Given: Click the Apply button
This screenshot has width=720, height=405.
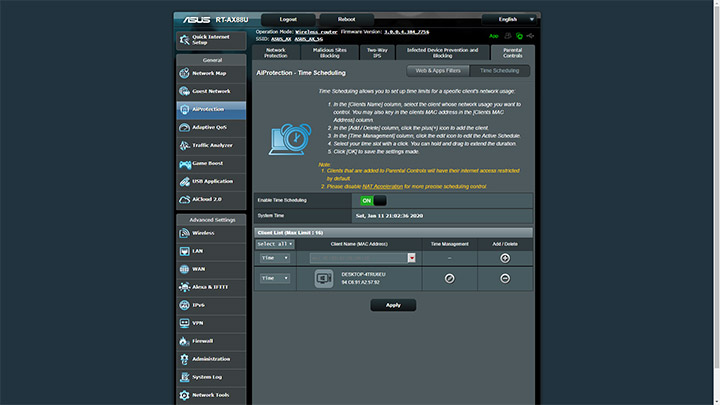Looking at the screenshot, I should tap(393, 305).
